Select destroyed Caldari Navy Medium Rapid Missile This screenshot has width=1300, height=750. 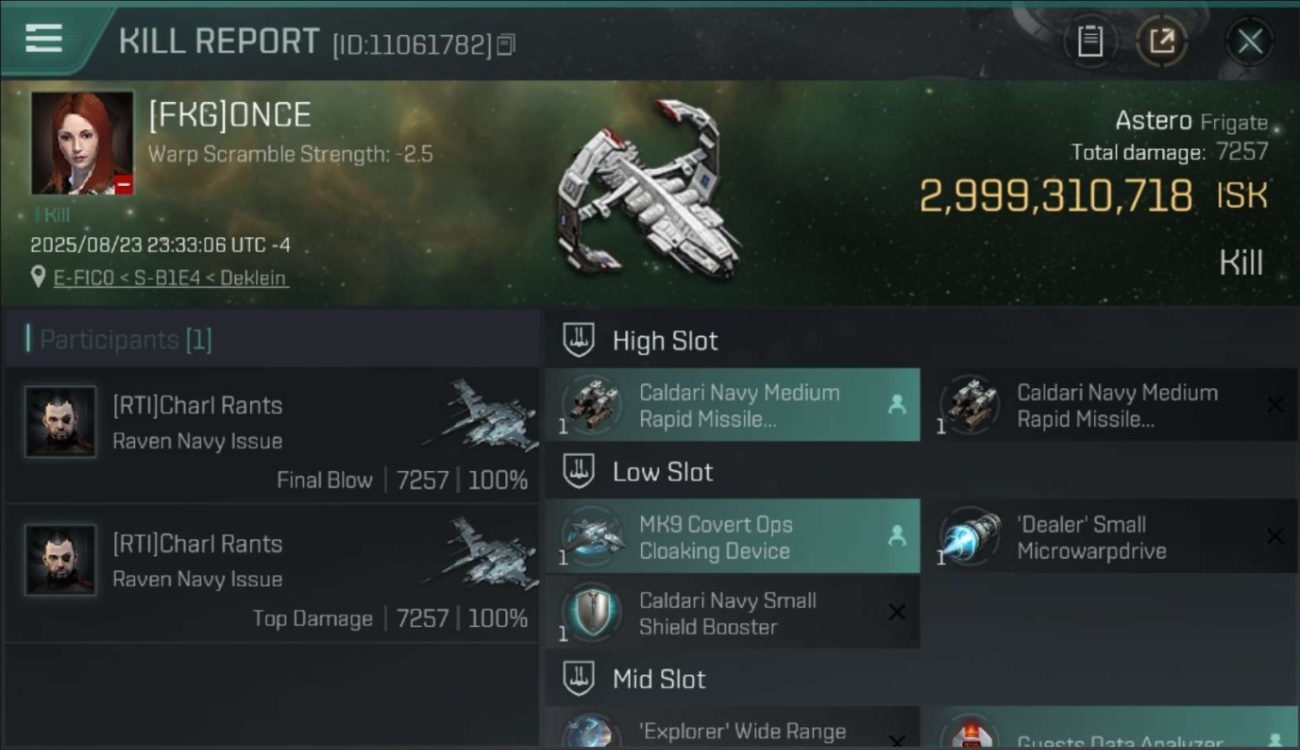1110,405
